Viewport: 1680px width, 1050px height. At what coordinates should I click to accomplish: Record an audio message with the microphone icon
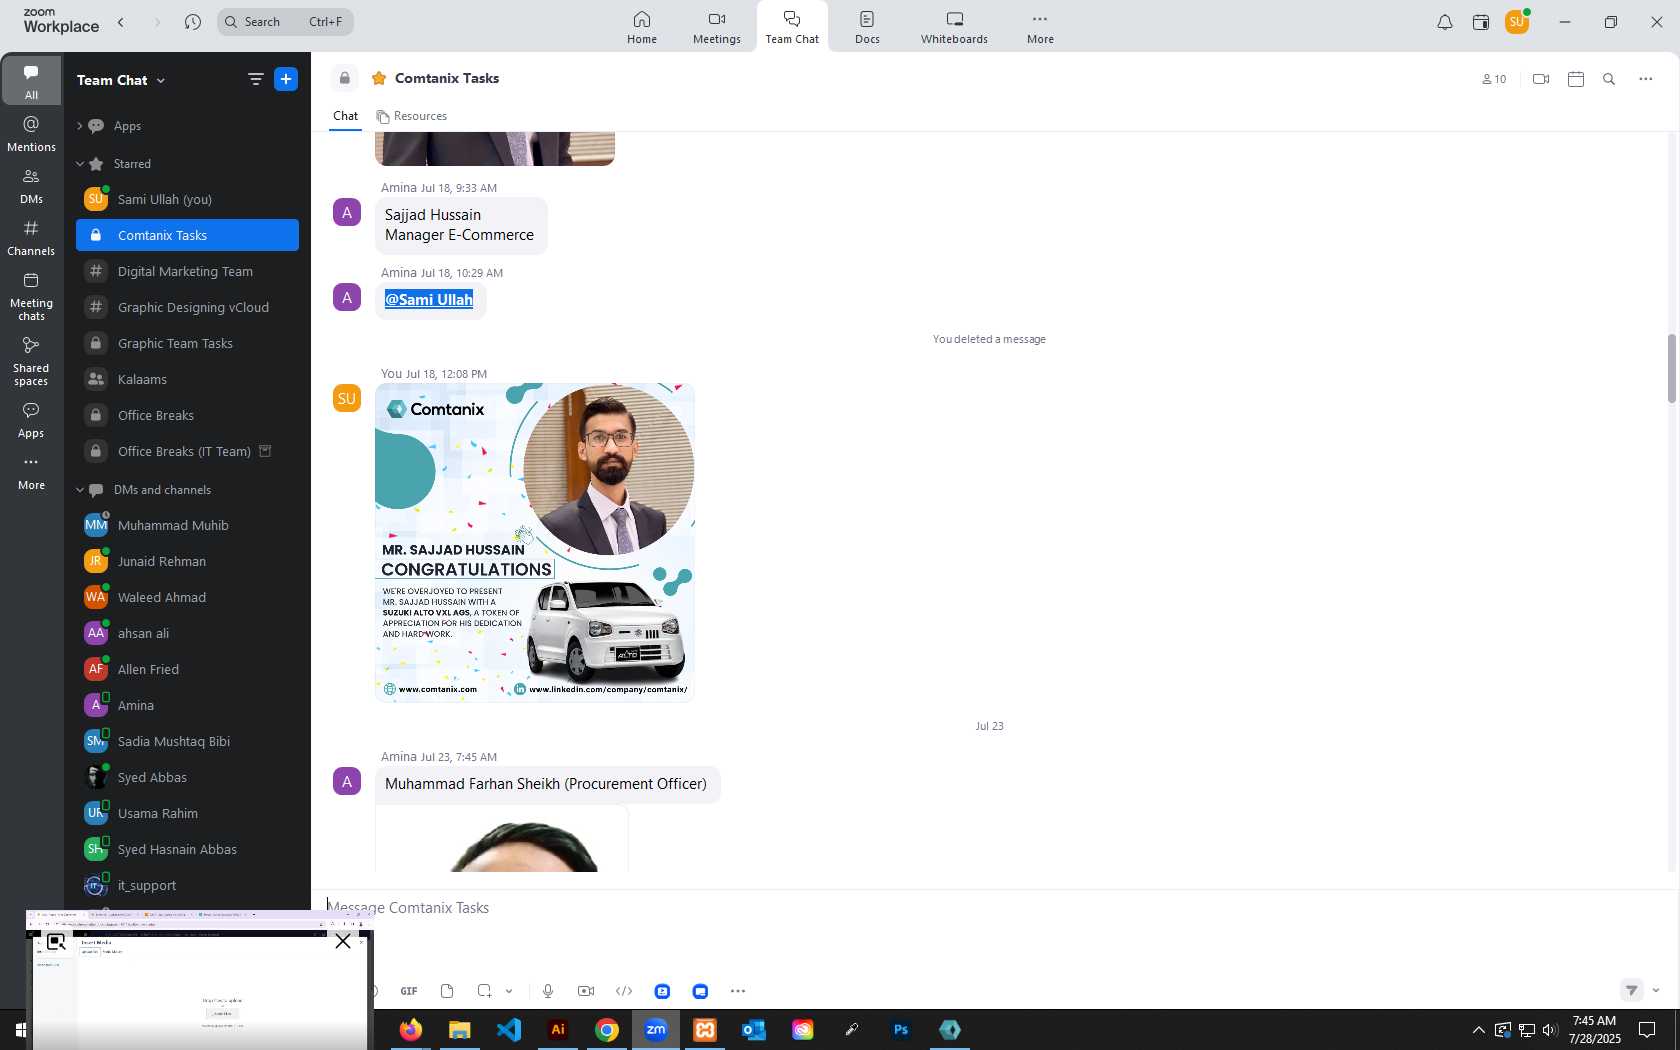(548, 991)
